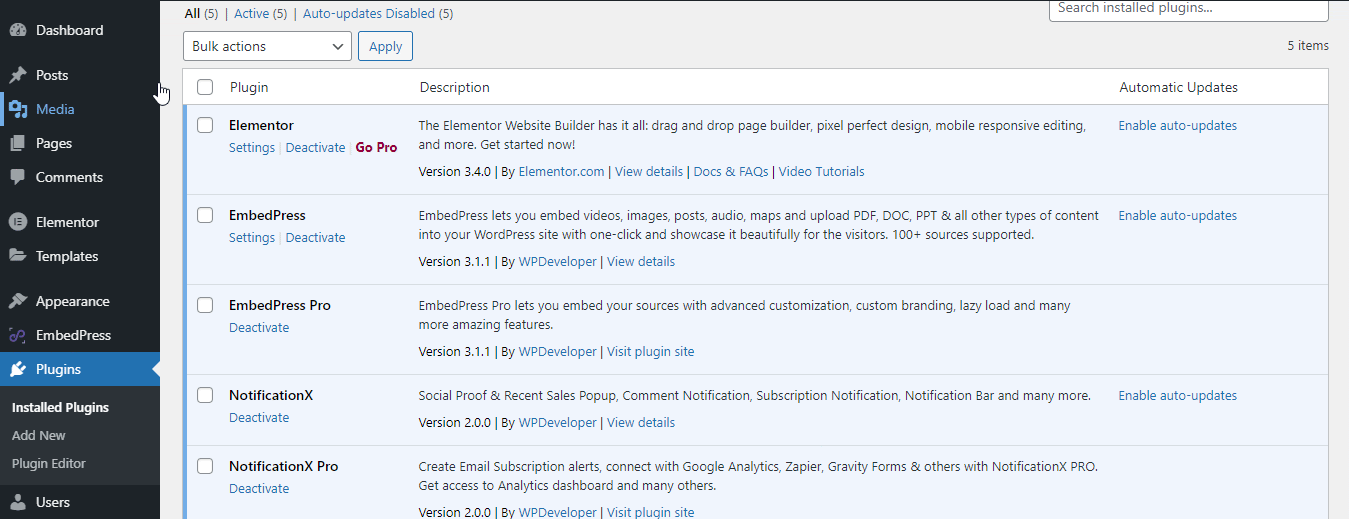The height and width of the screenshot is (519, 1349).
Task: Open the Plugin Editor submenu item
Action: coord(49,463)
